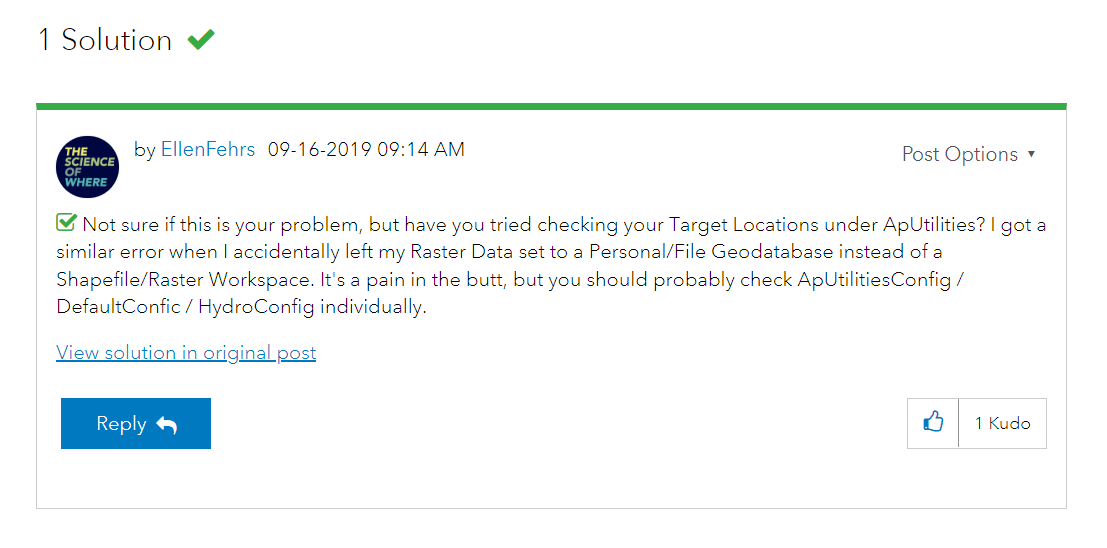Click the small arrow beside Post Options
This screenshot has width=1107, height=548.
coord(1031,154)
